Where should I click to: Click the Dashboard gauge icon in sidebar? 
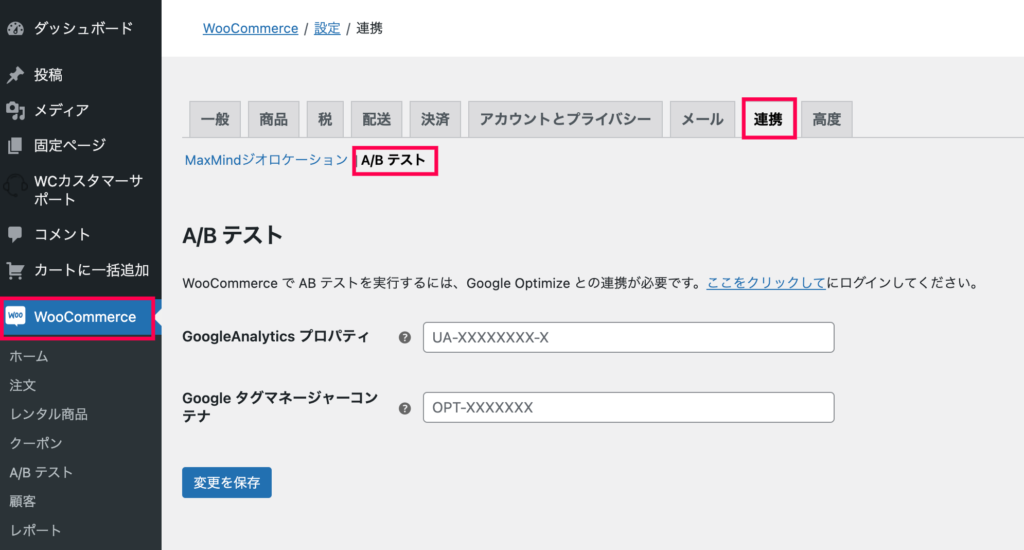(15, 29)
